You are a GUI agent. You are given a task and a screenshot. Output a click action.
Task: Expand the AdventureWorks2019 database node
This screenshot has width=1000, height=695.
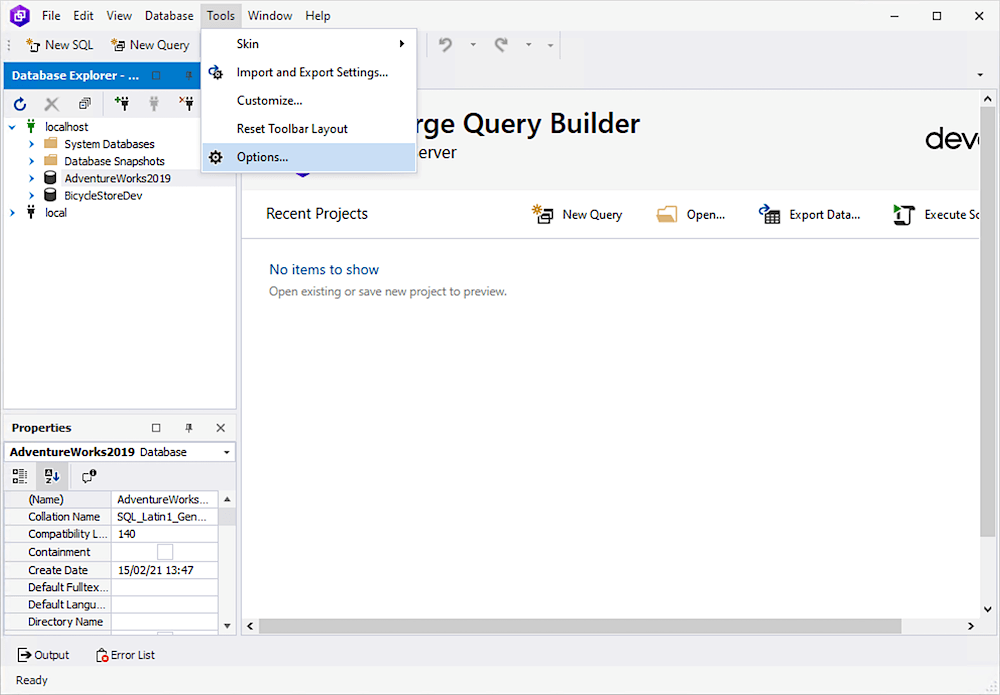[x=31, y=179]
